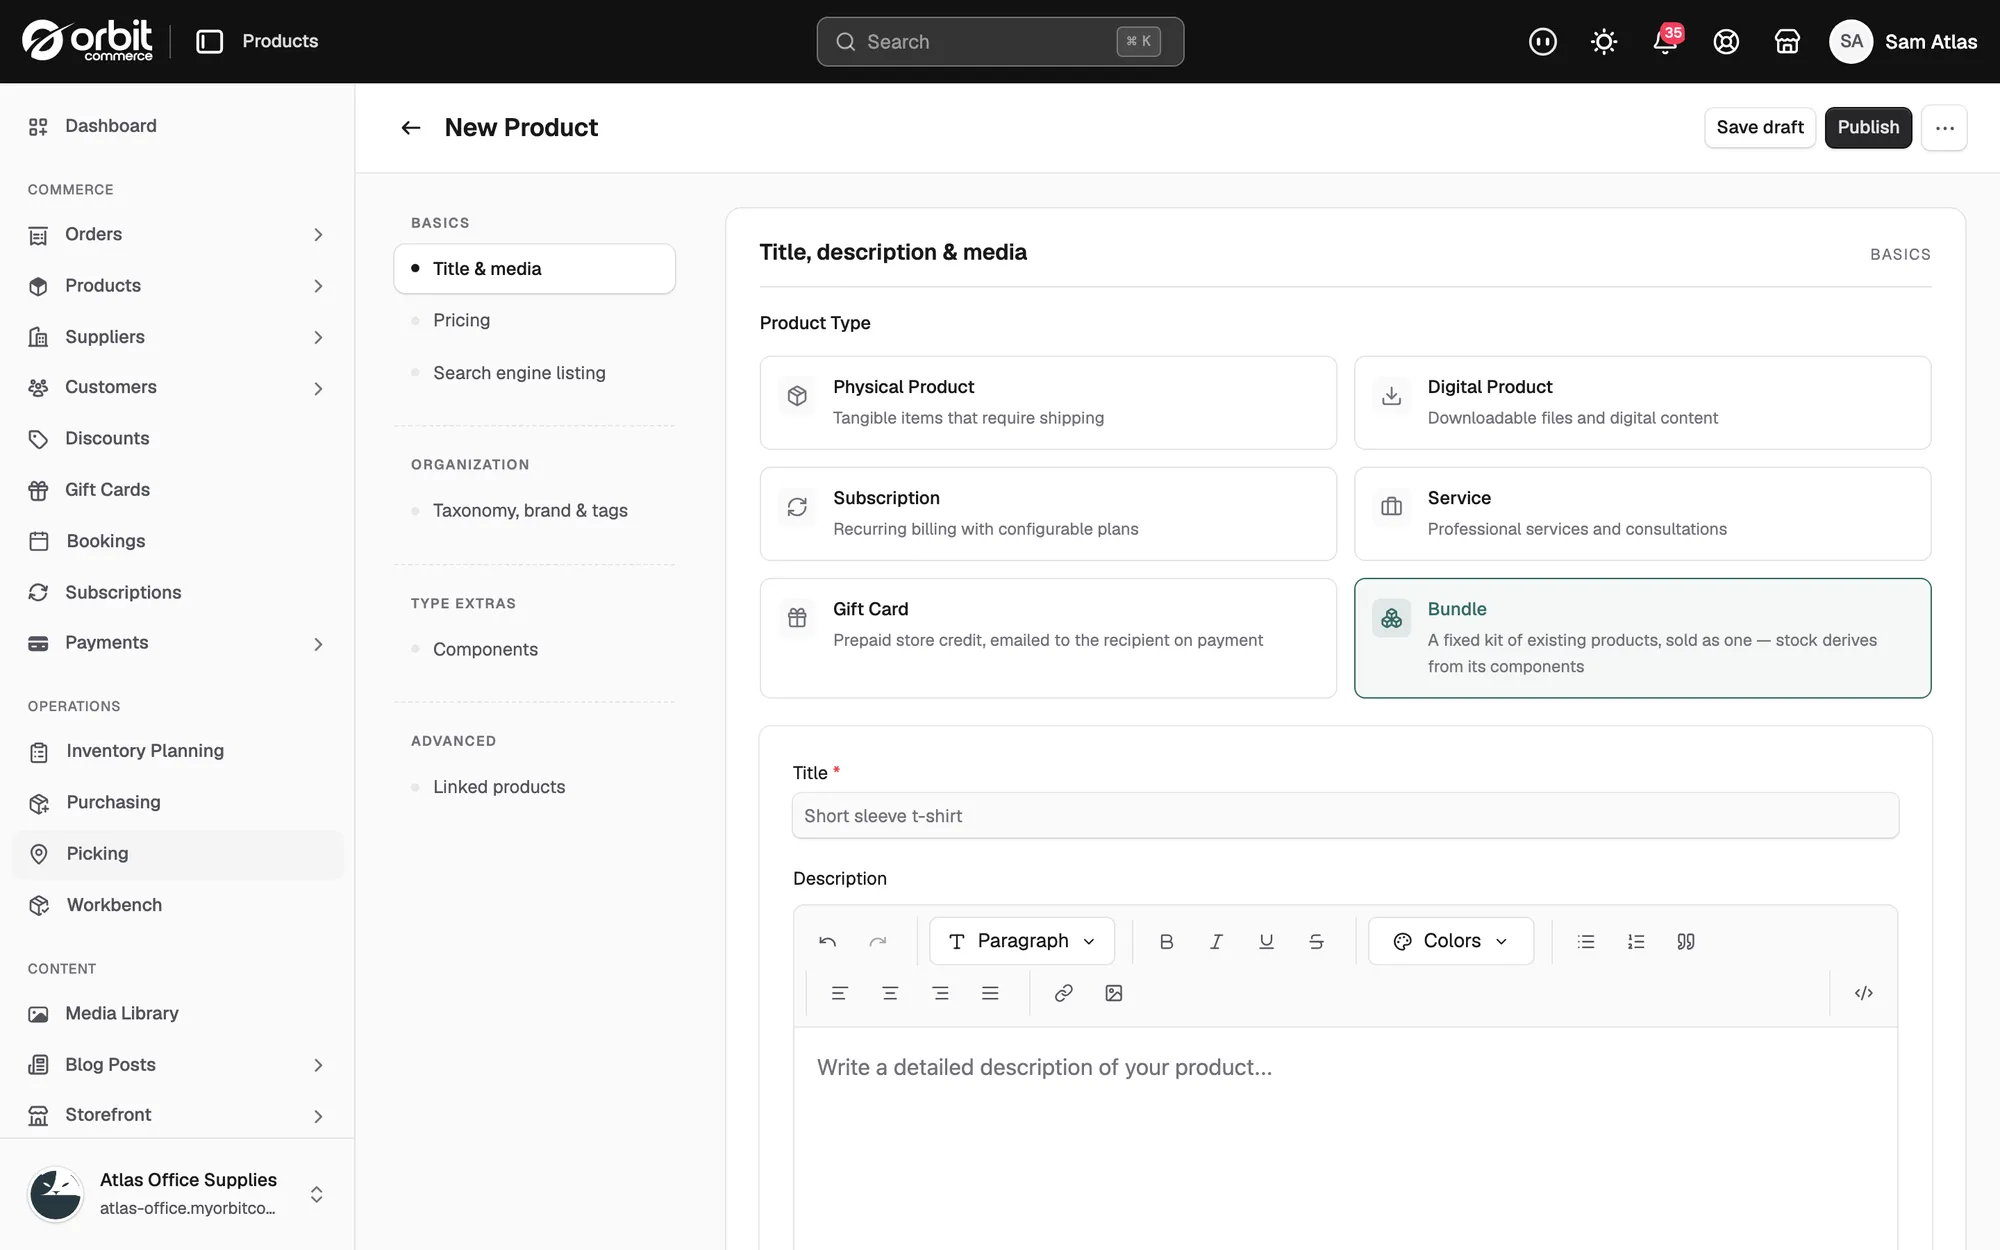The image size is (2000, 1250).
Task: Insert an image in description
Action: tap(1114, 993)
